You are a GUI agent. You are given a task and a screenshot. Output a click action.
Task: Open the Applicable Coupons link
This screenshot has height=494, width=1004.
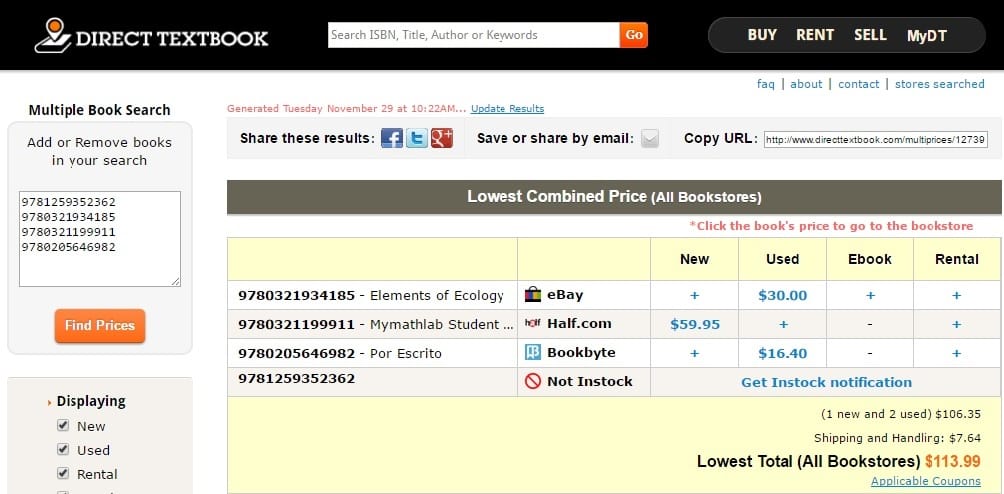(x=927, y=482)
